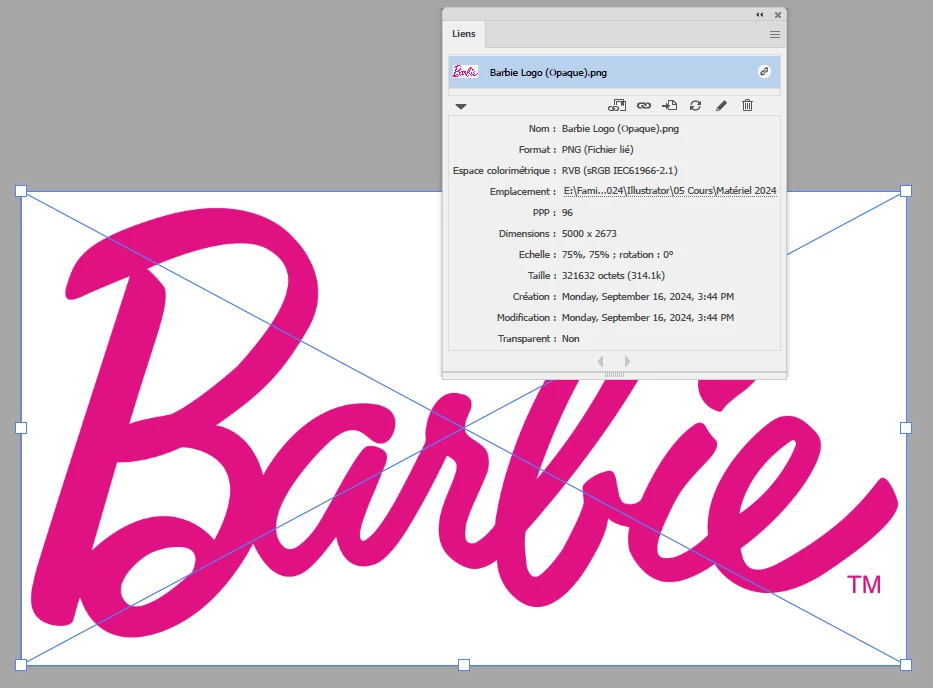933x688 pixels.
Task: Click the Update Link refresh icon
Action: click(x=695, y=105)
